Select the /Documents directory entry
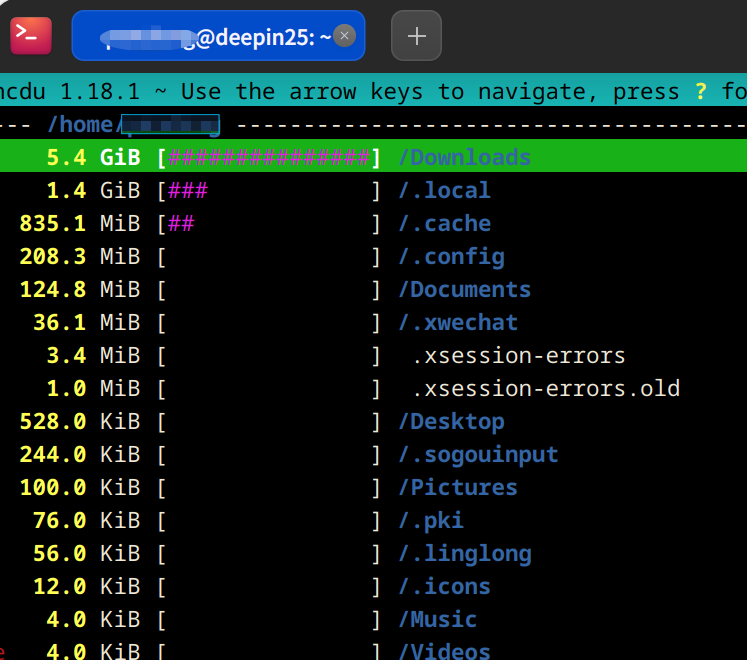The width and height of the screenshot is (747, 660). pyautogui.click(x=464, y=290)
